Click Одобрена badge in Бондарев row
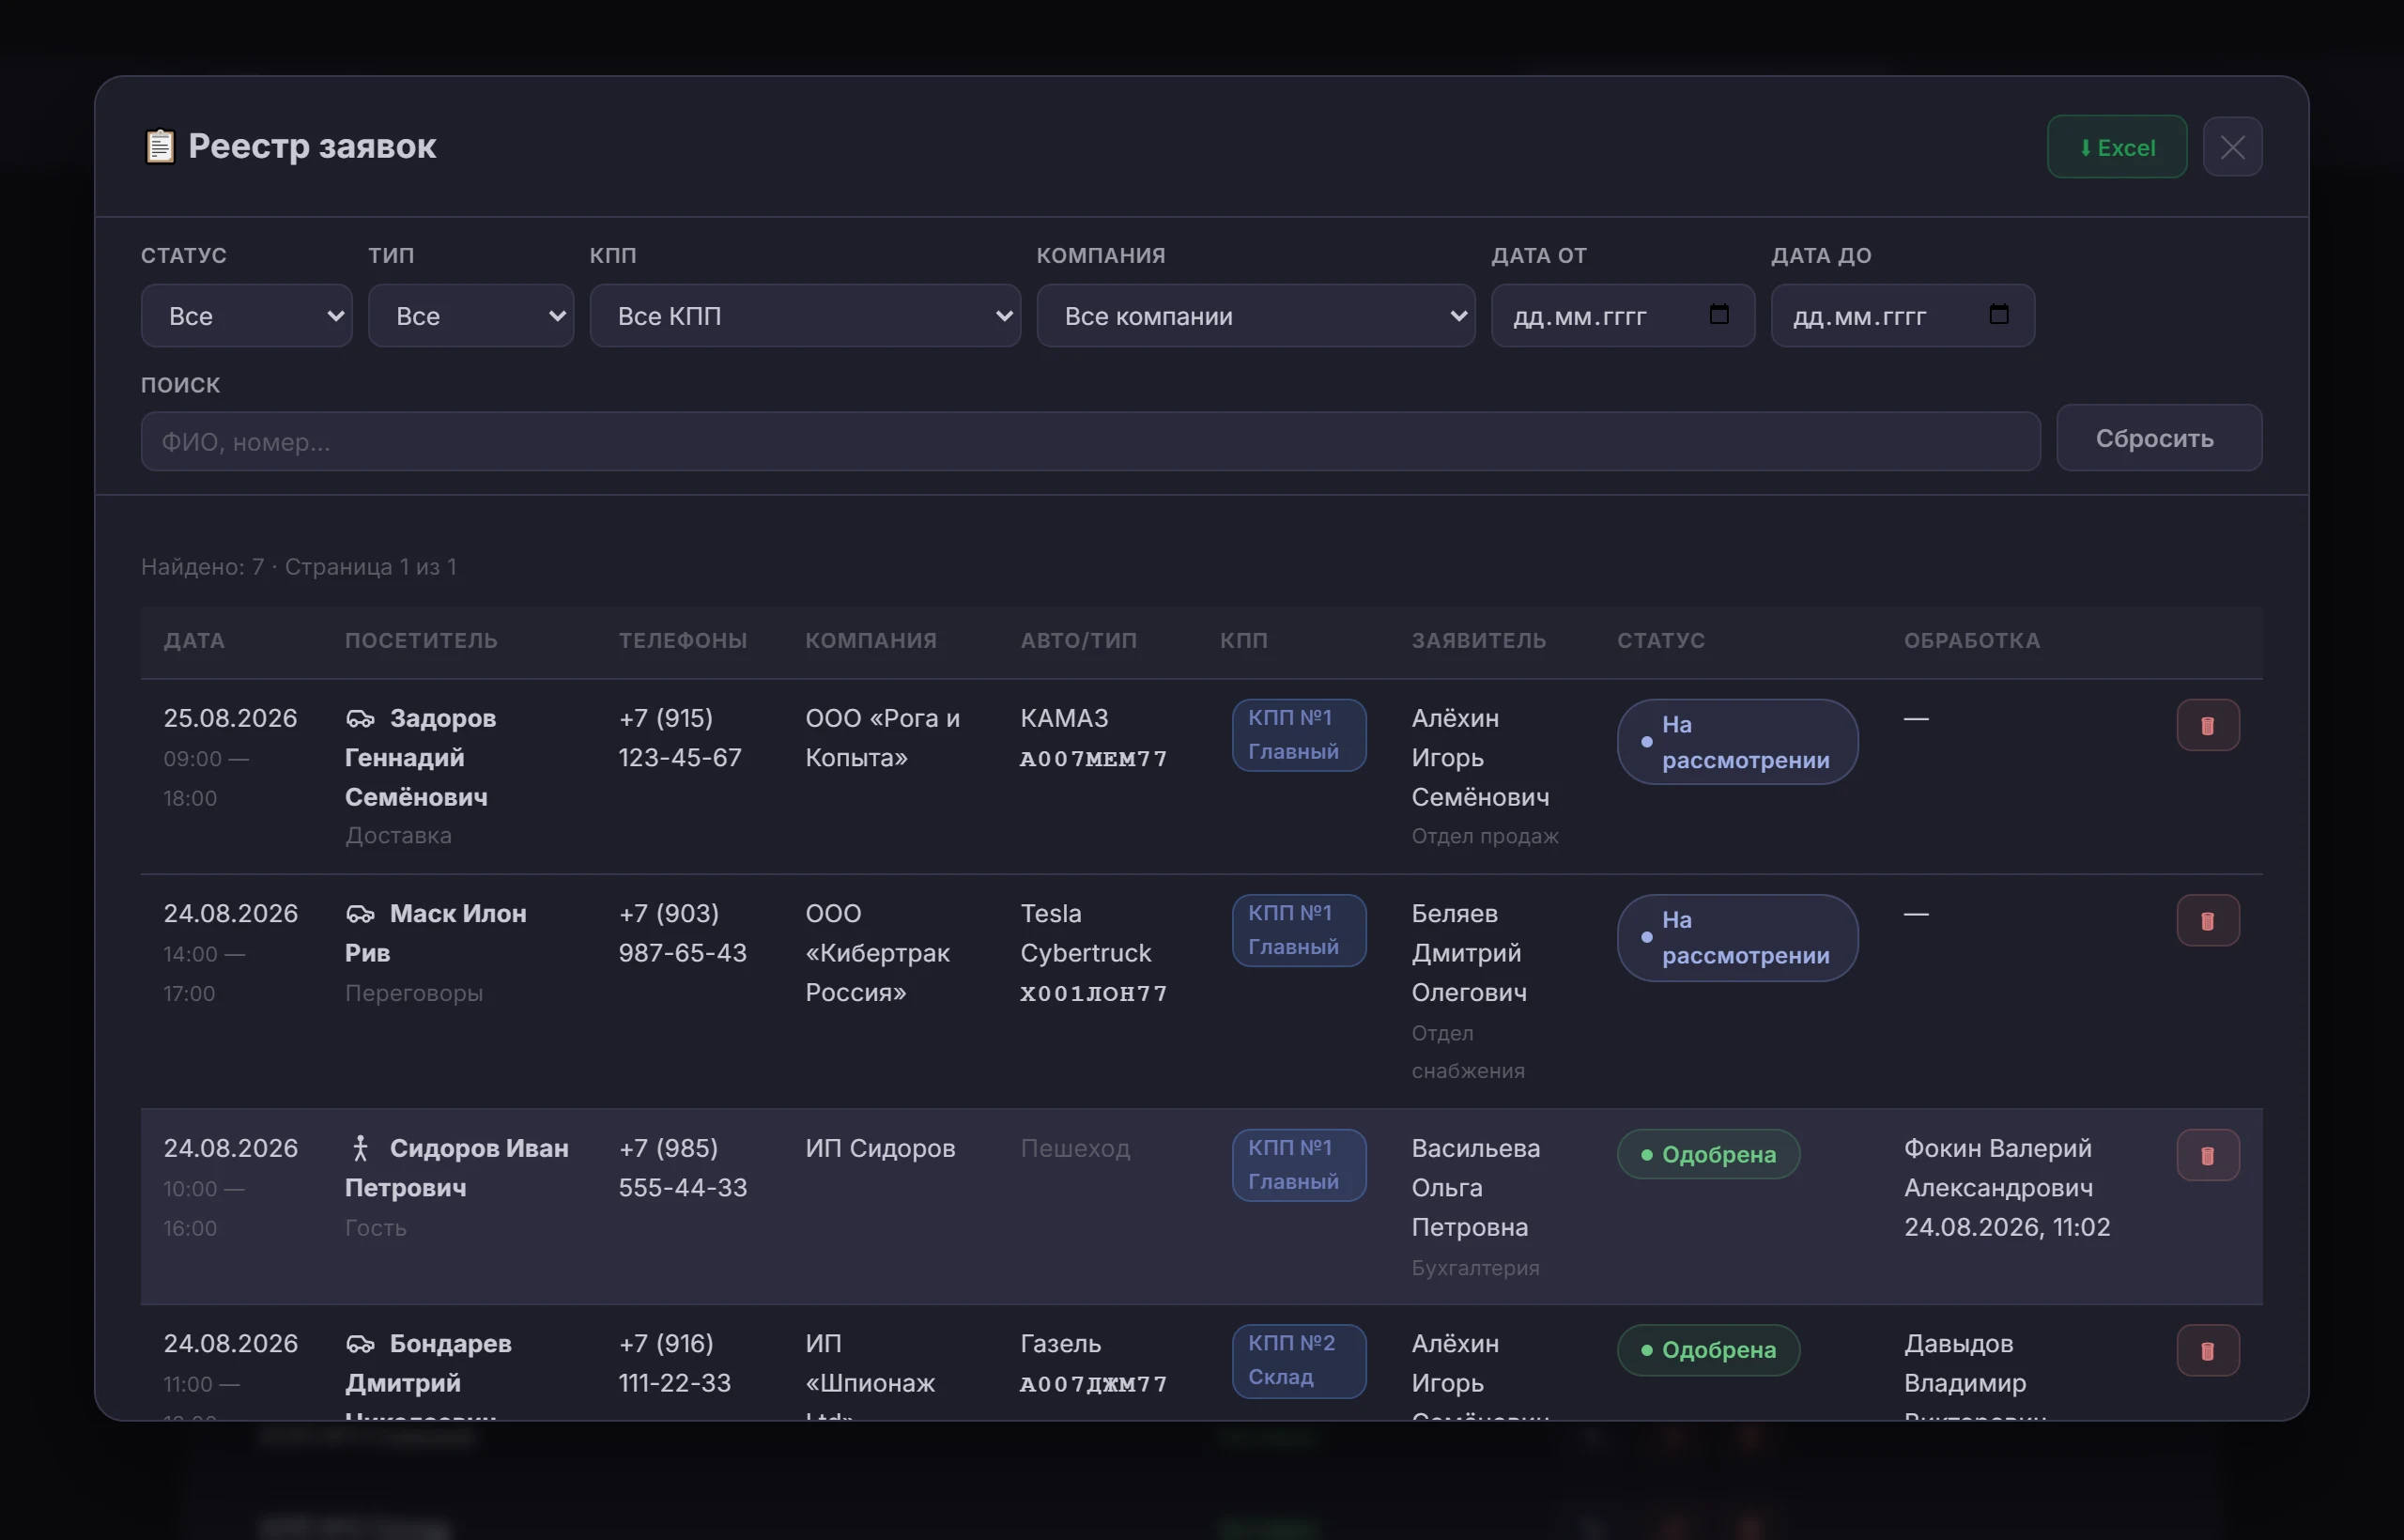The width and height of the screenshot is (2404, 1540). pyautogui.click(x=1708, y=1350)
